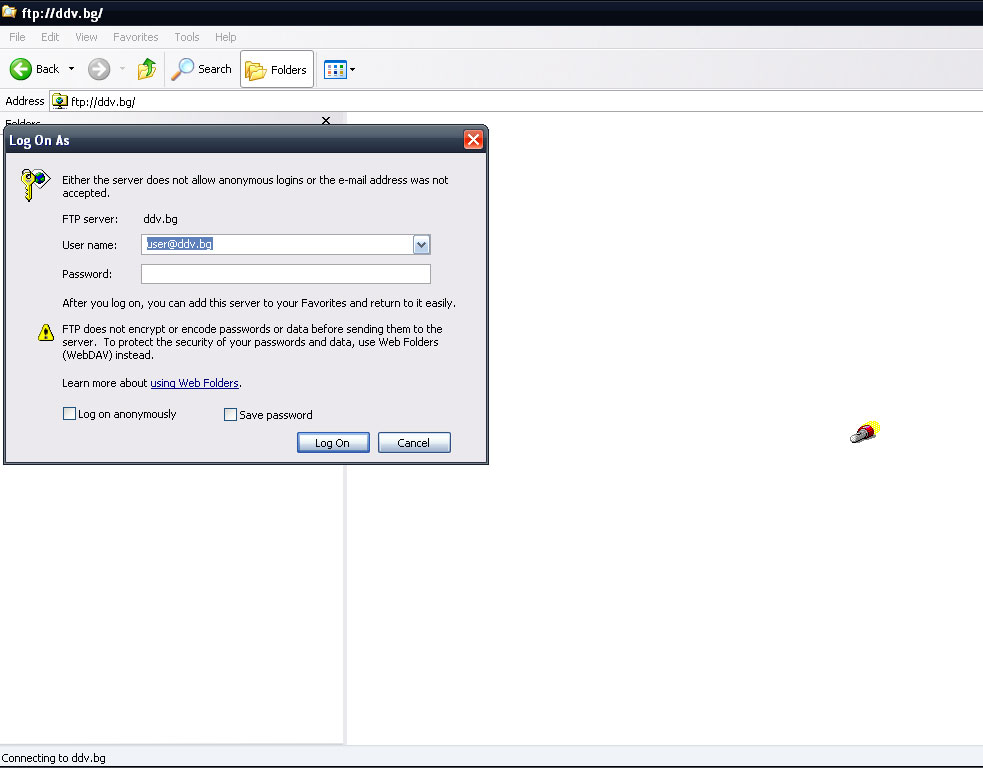Open the 'using Web Folders' link
The height and width of the screenshot is (768, 983).
tap(194, 383)
